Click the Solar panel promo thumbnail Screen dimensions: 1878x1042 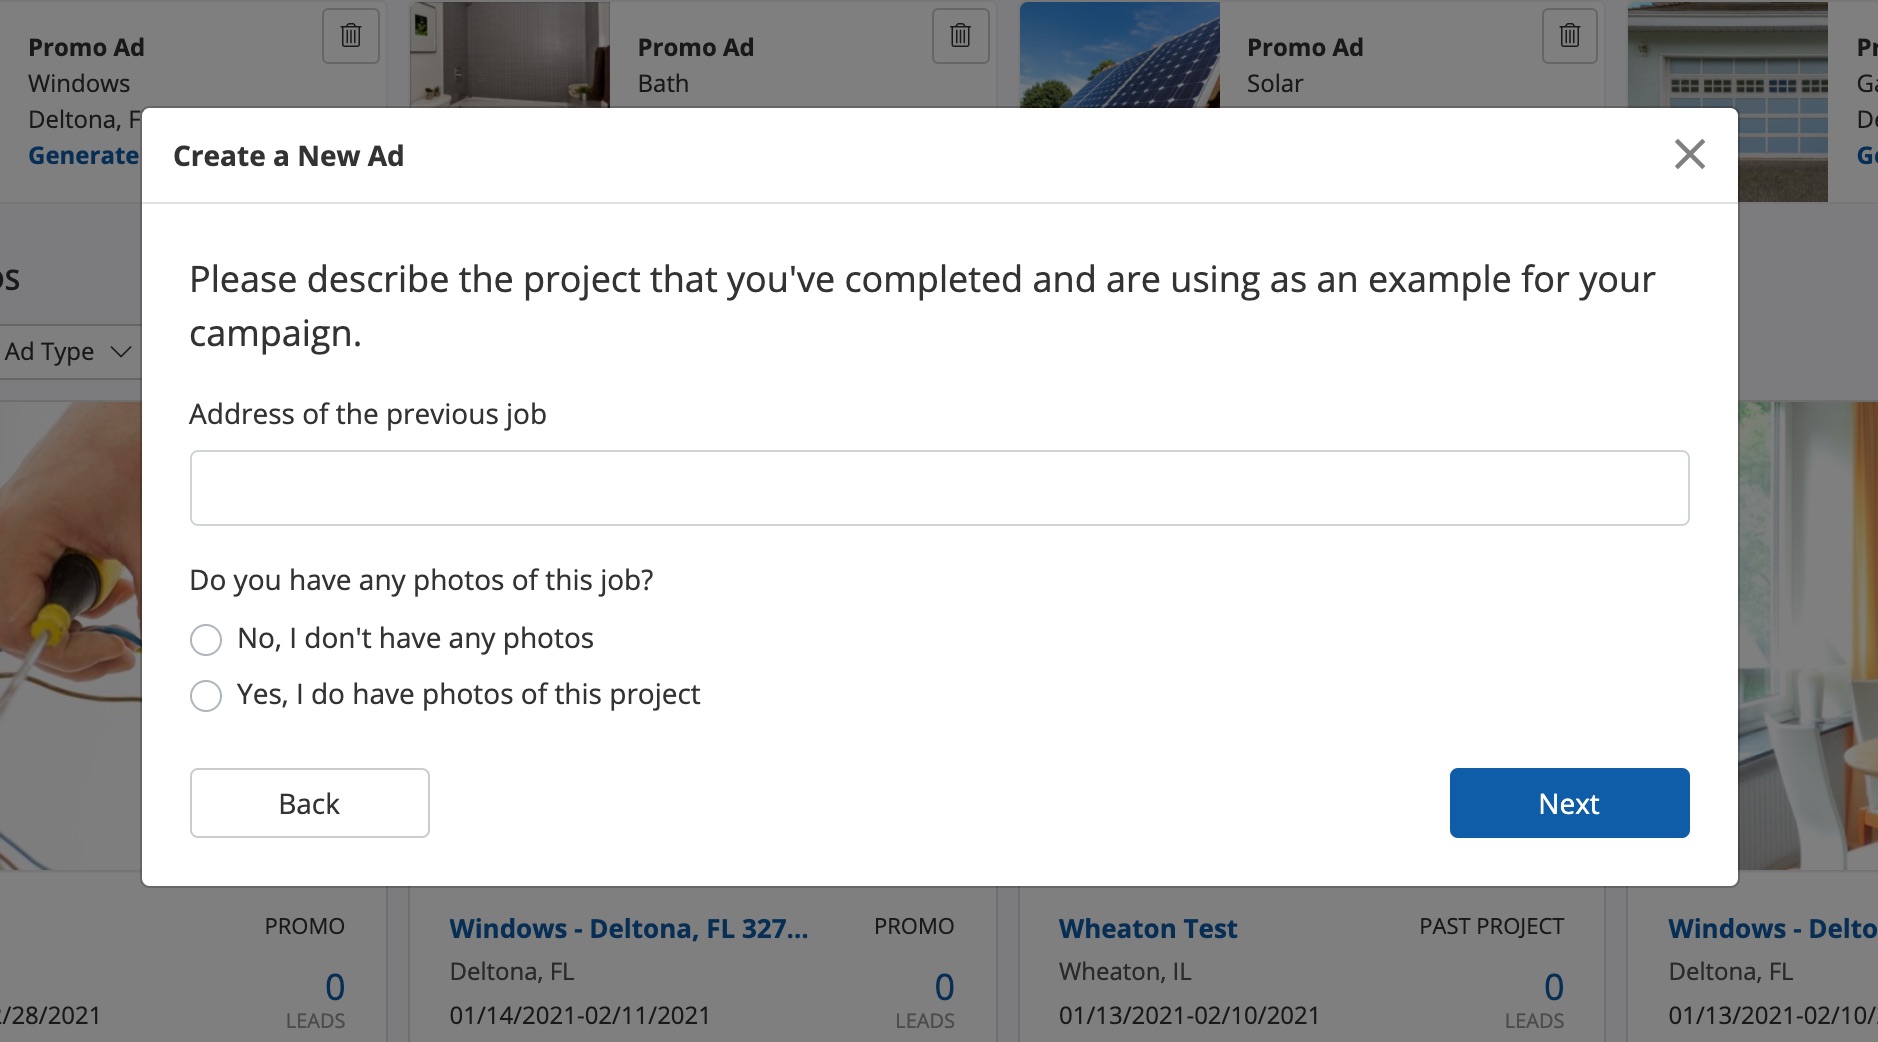point(1119,54)
